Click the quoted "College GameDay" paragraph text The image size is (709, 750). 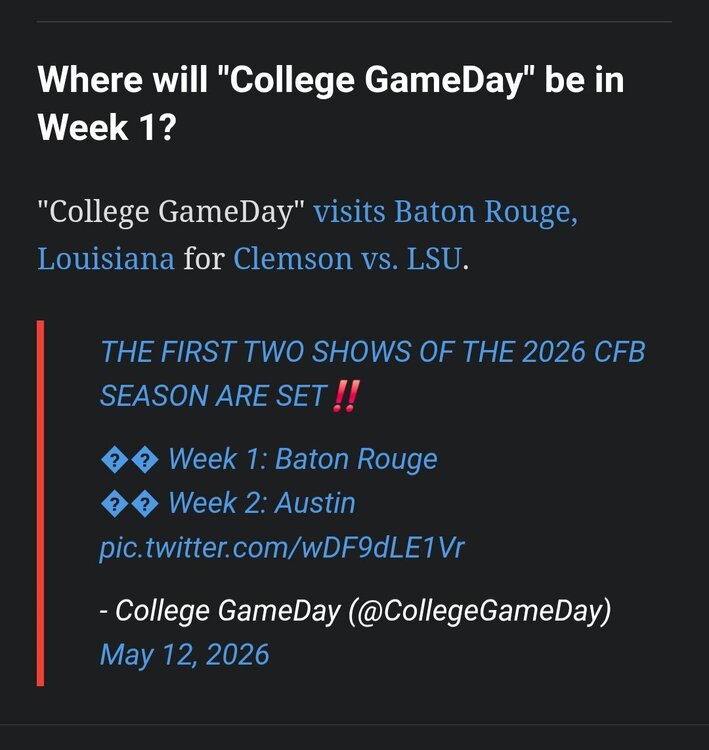coord(171,211)
